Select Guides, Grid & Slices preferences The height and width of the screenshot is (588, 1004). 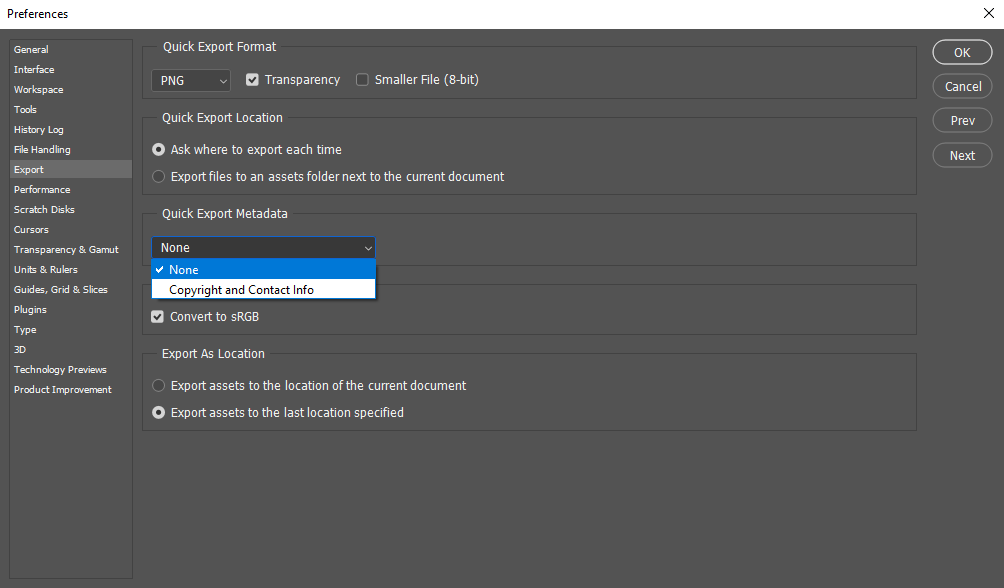(x=60, y=289)
